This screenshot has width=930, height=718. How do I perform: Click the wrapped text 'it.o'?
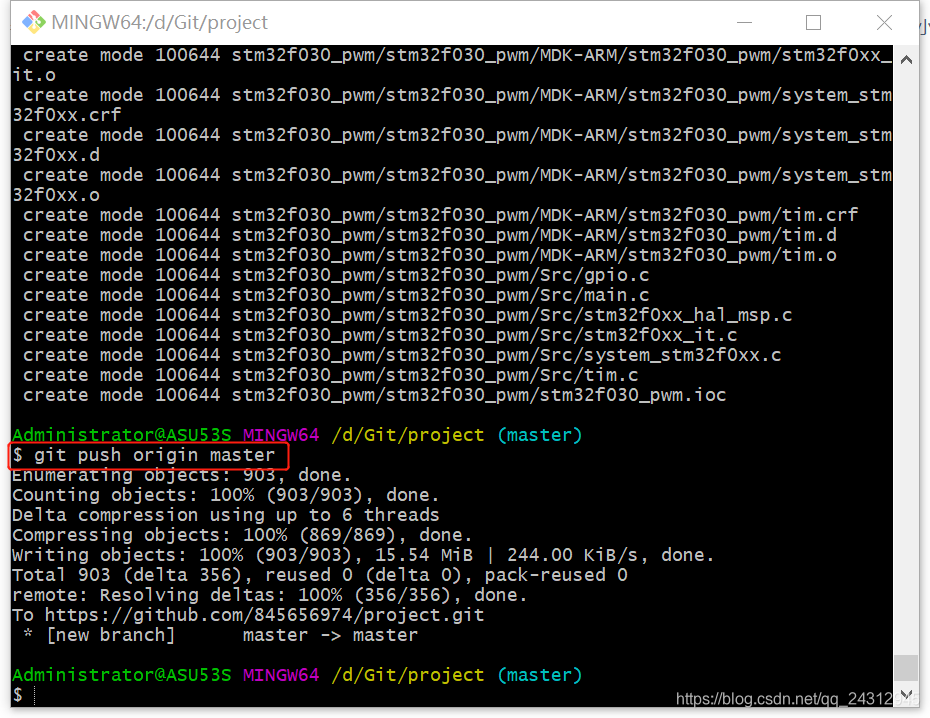click(x=34, y=75)
